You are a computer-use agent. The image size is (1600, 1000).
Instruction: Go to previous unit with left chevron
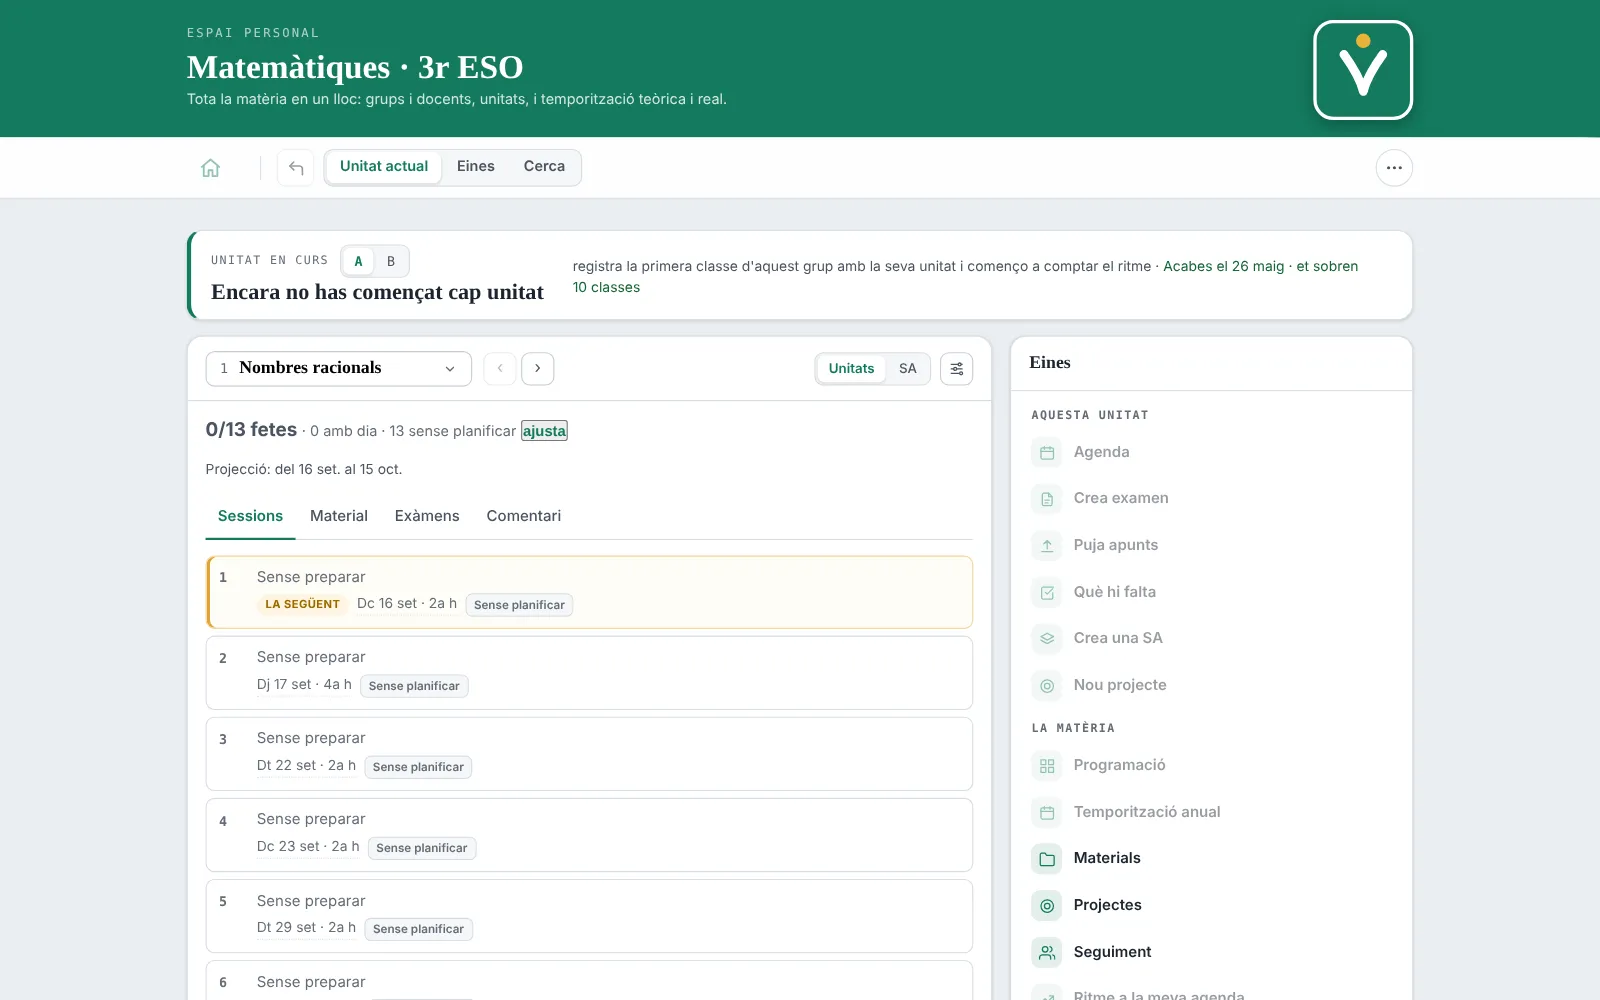(500, 369)
